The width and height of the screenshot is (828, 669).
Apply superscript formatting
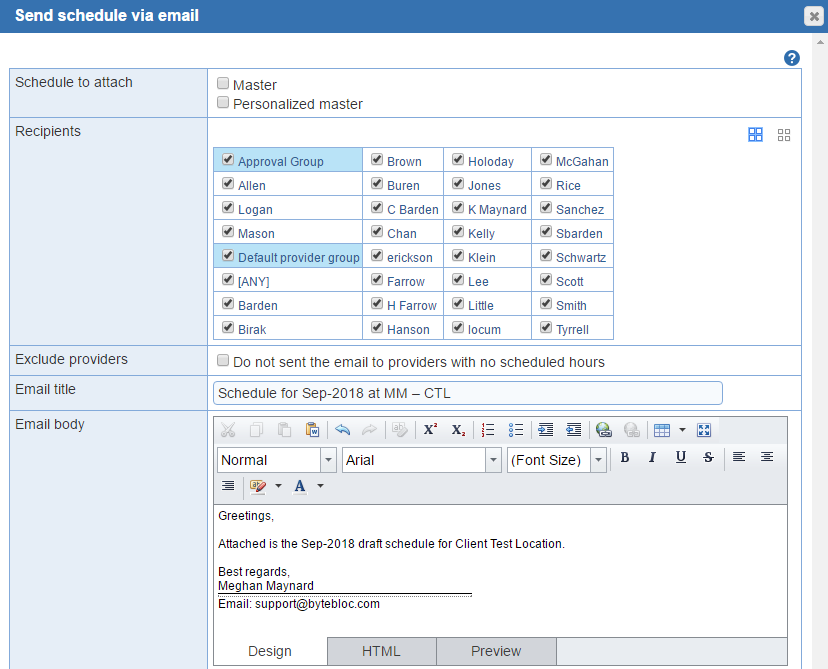point(430,430)
